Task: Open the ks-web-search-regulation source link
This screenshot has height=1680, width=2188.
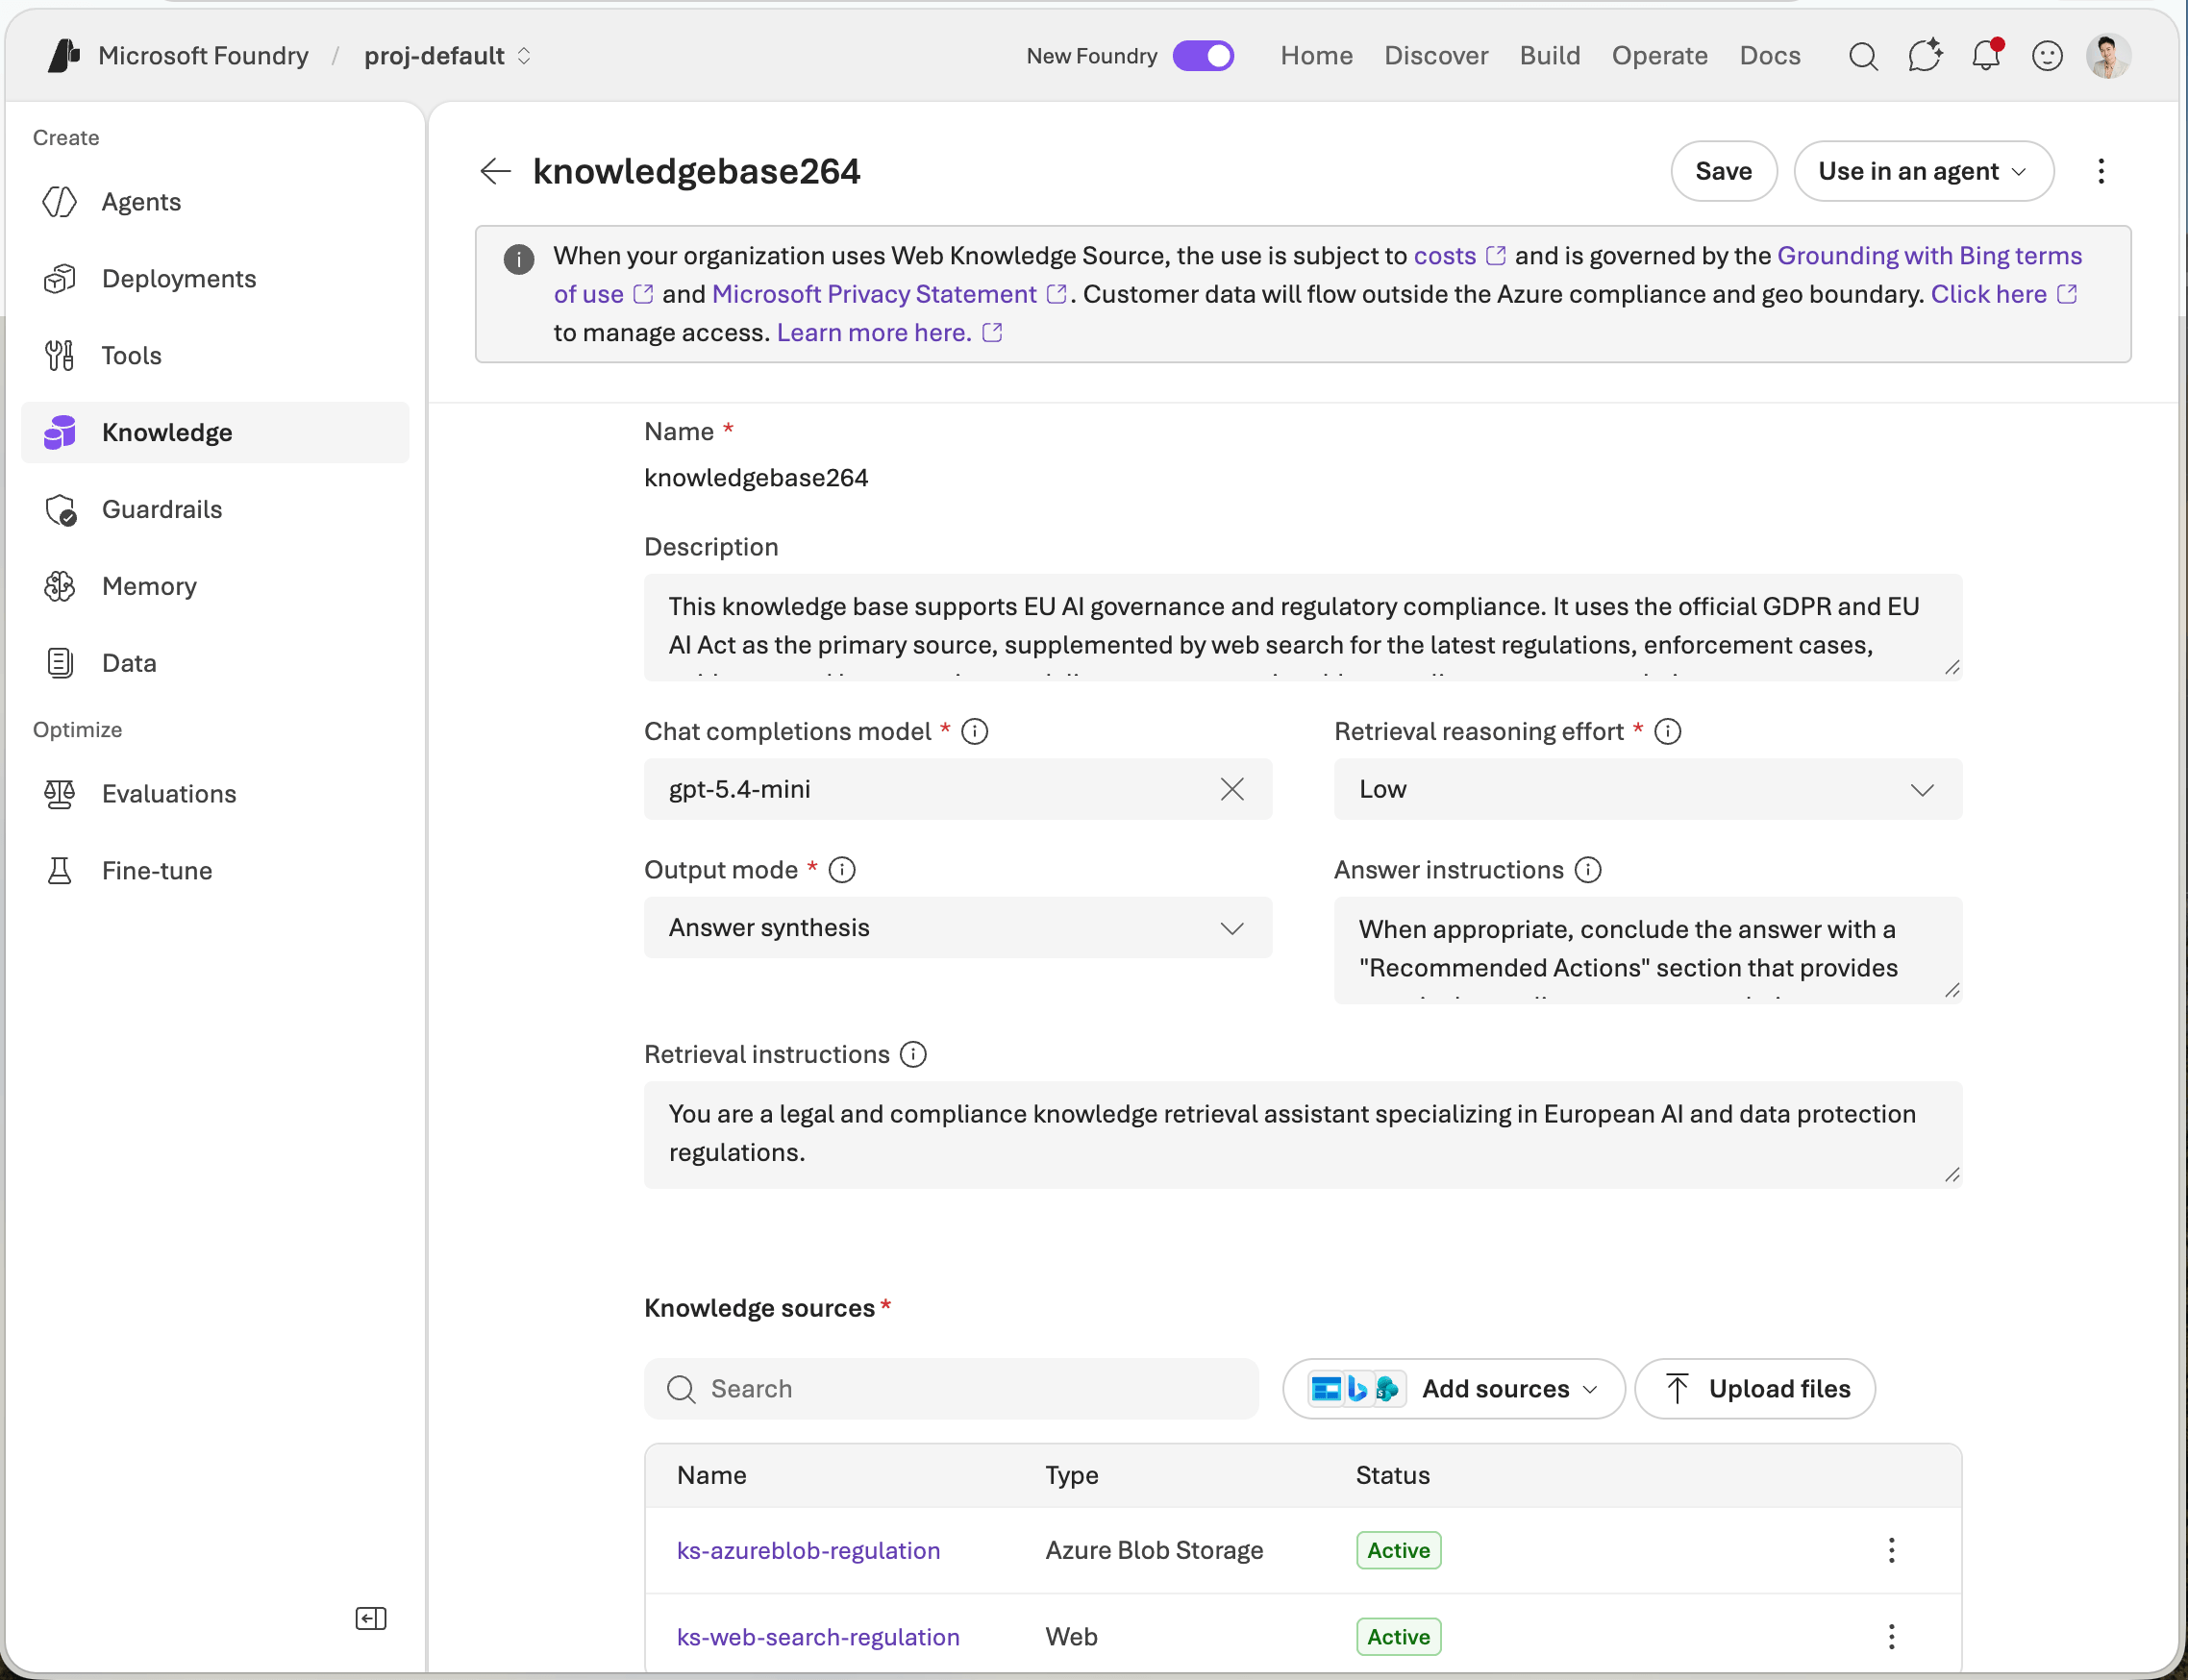Action: (x=818, y=1636)
